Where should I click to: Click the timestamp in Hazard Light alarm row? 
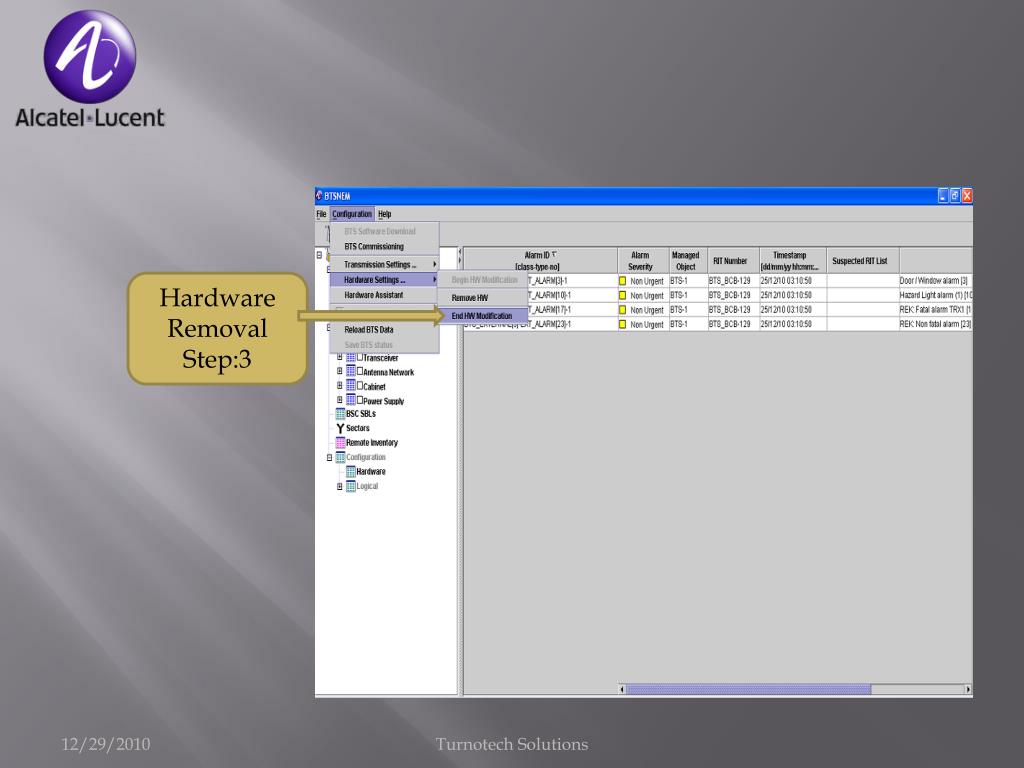pyautogui.click(x=786, y=295)
